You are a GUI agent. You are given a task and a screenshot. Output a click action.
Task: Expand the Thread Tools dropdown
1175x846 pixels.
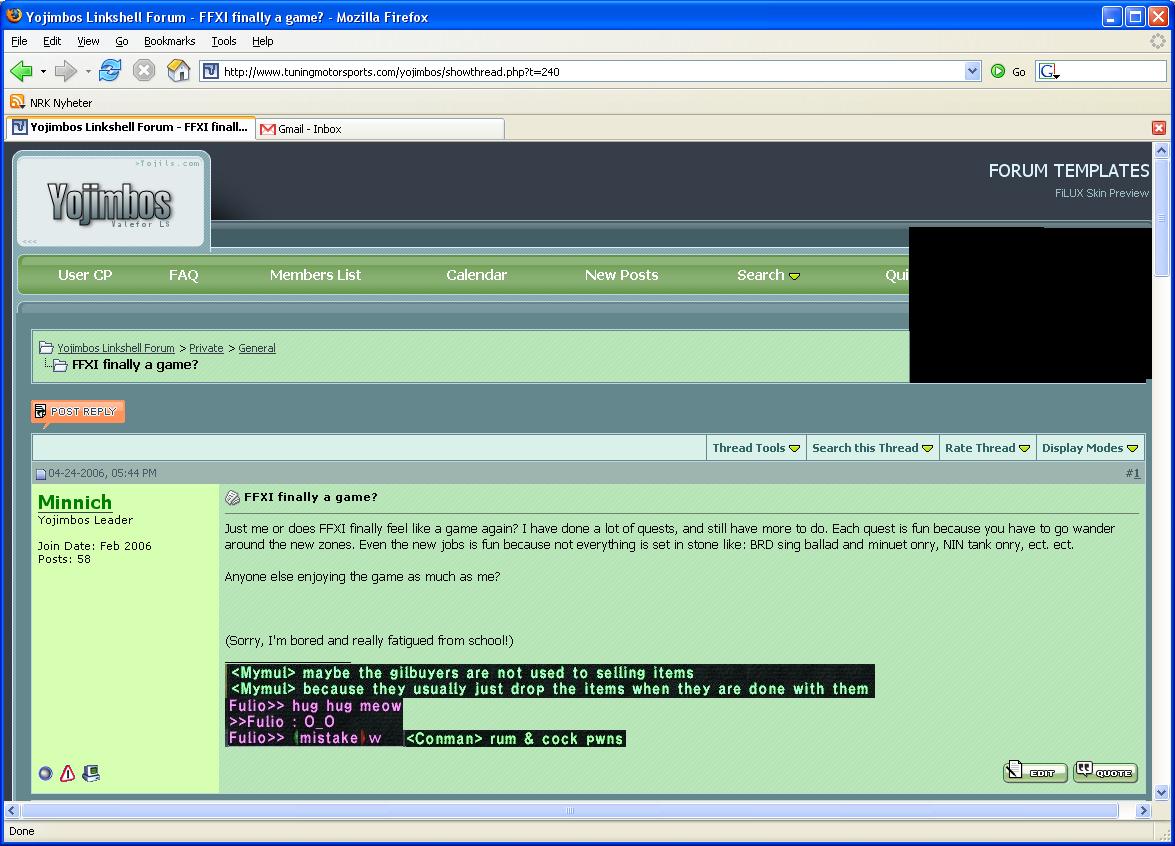756,448
